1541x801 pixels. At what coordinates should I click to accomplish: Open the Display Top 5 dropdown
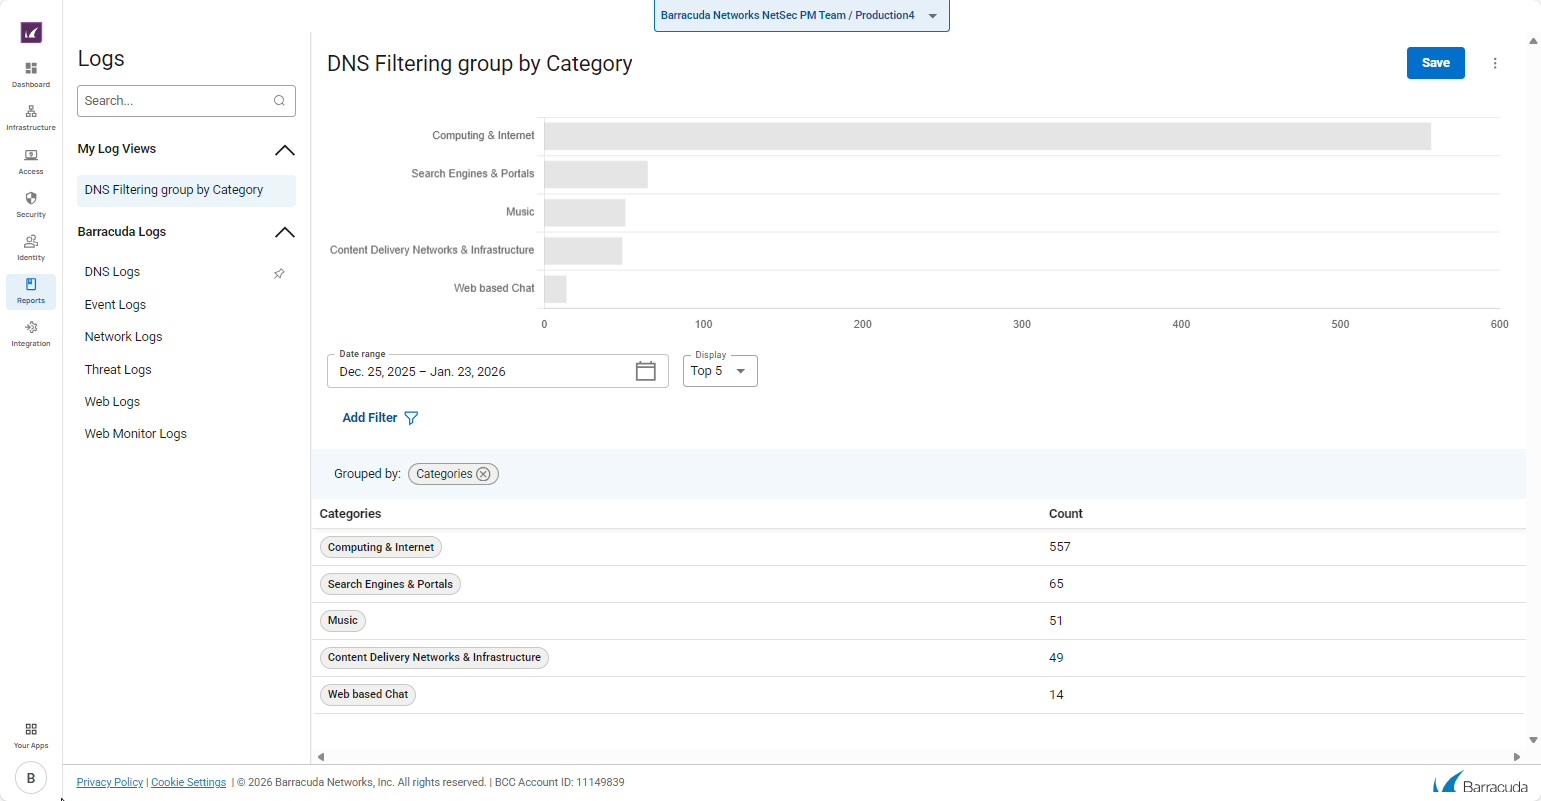[x=720, y=371]
